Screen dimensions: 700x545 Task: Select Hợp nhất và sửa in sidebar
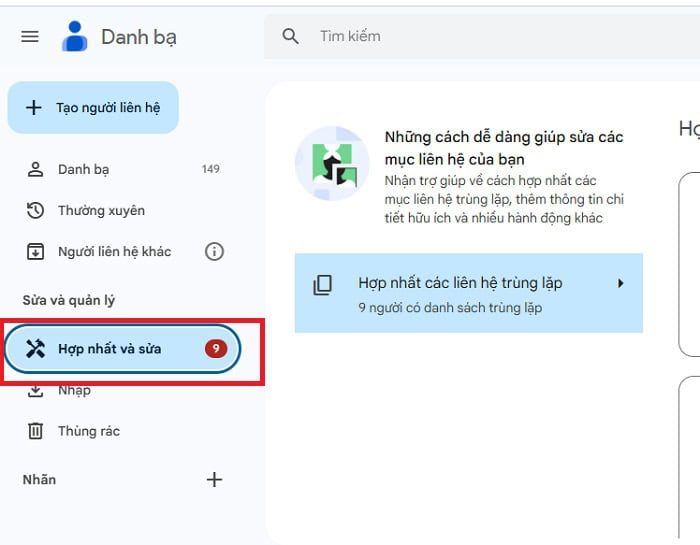123,349
